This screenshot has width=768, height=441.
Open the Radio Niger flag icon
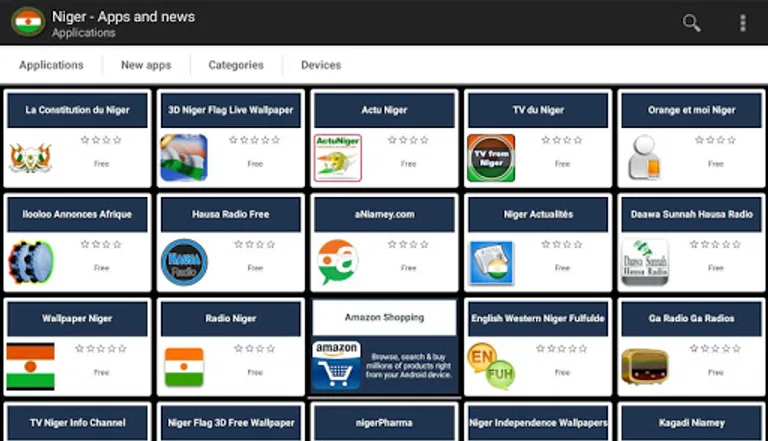184,367
